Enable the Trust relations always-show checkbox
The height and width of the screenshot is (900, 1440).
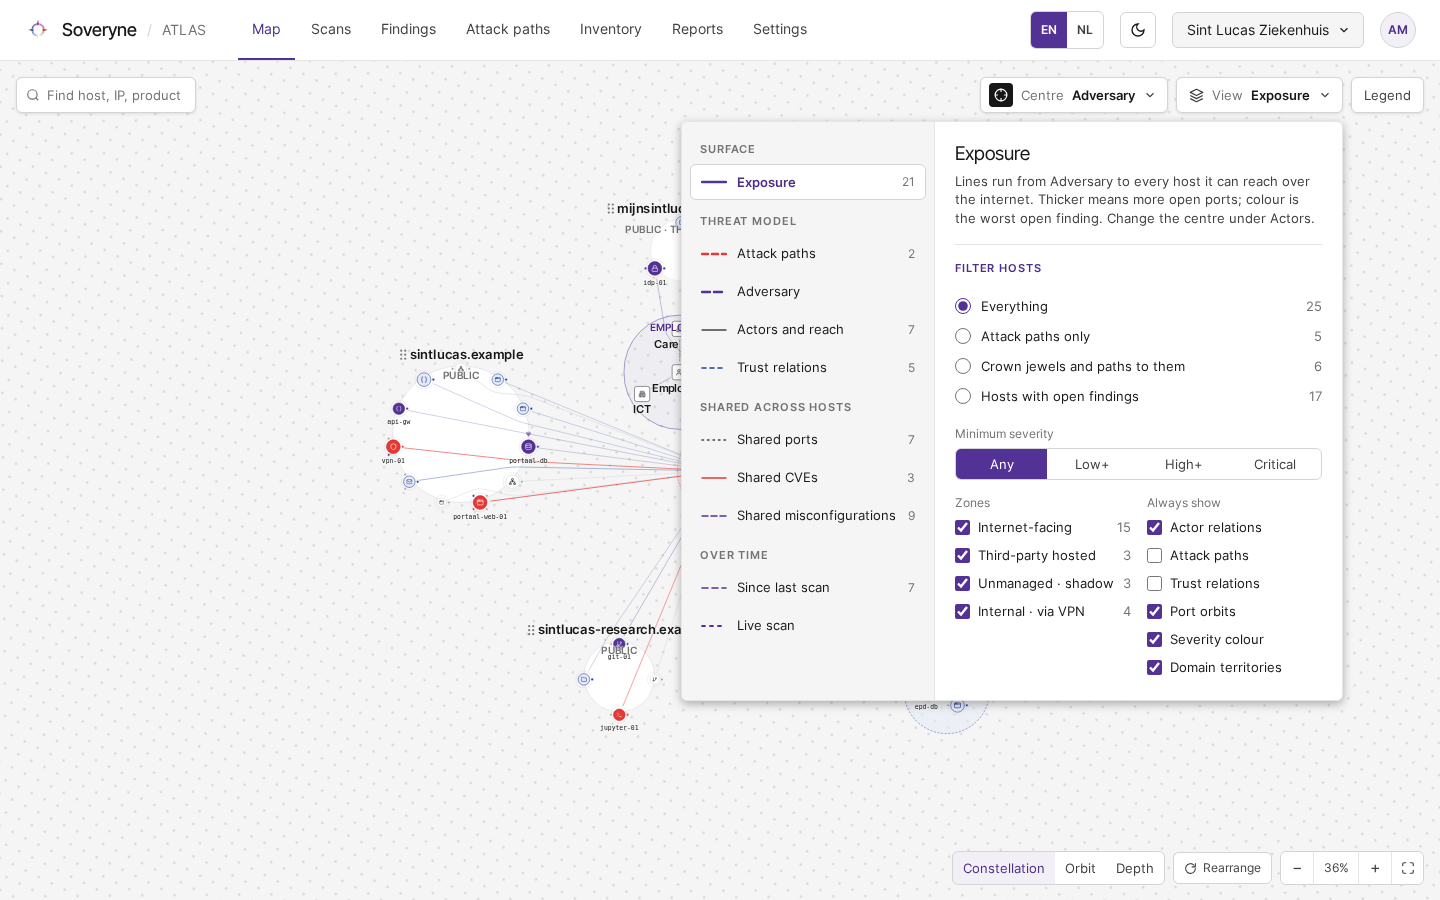1155,584
